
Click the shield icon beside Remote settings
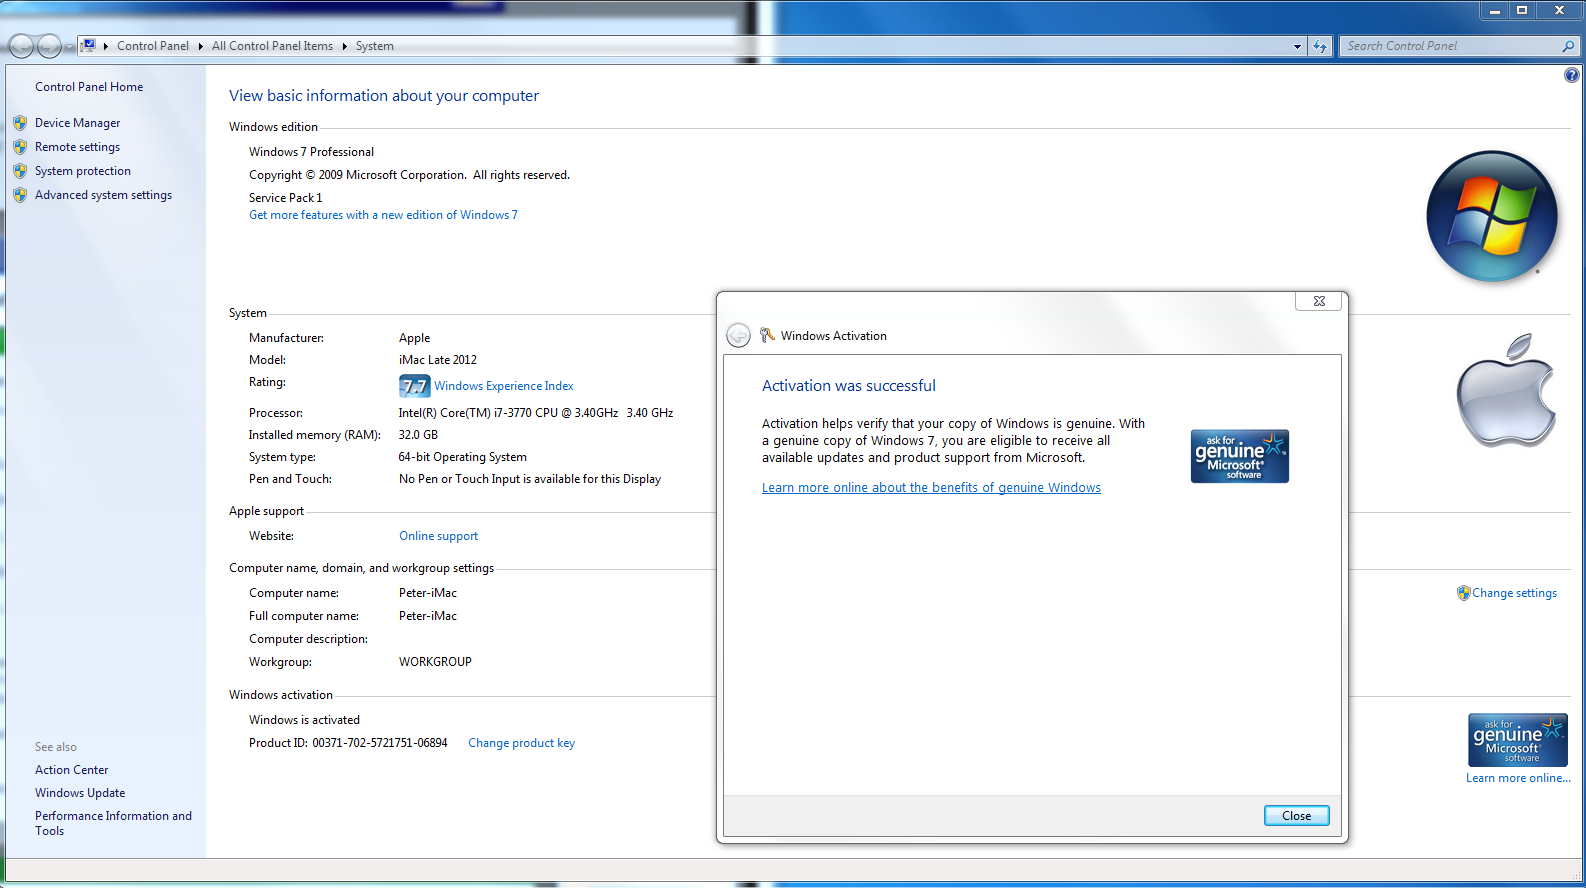pos(20,147)
